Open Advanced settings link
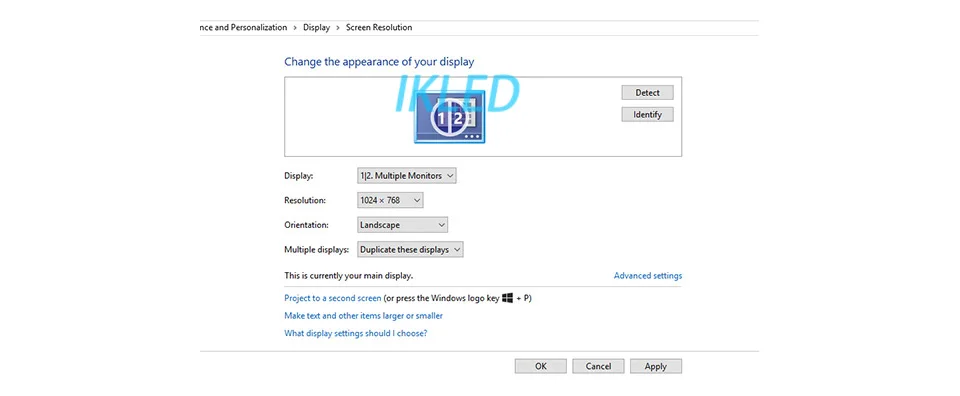 pyautogui.click(x=648, y=275)
